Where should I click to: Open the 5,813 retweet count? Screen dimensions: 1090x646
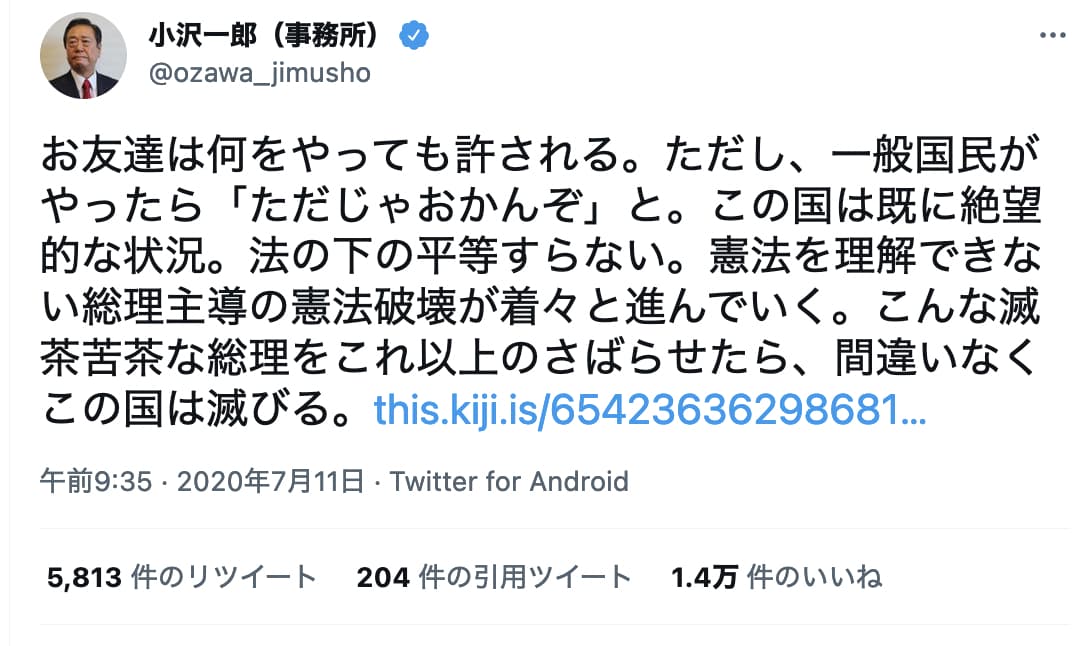click(85, 577)
